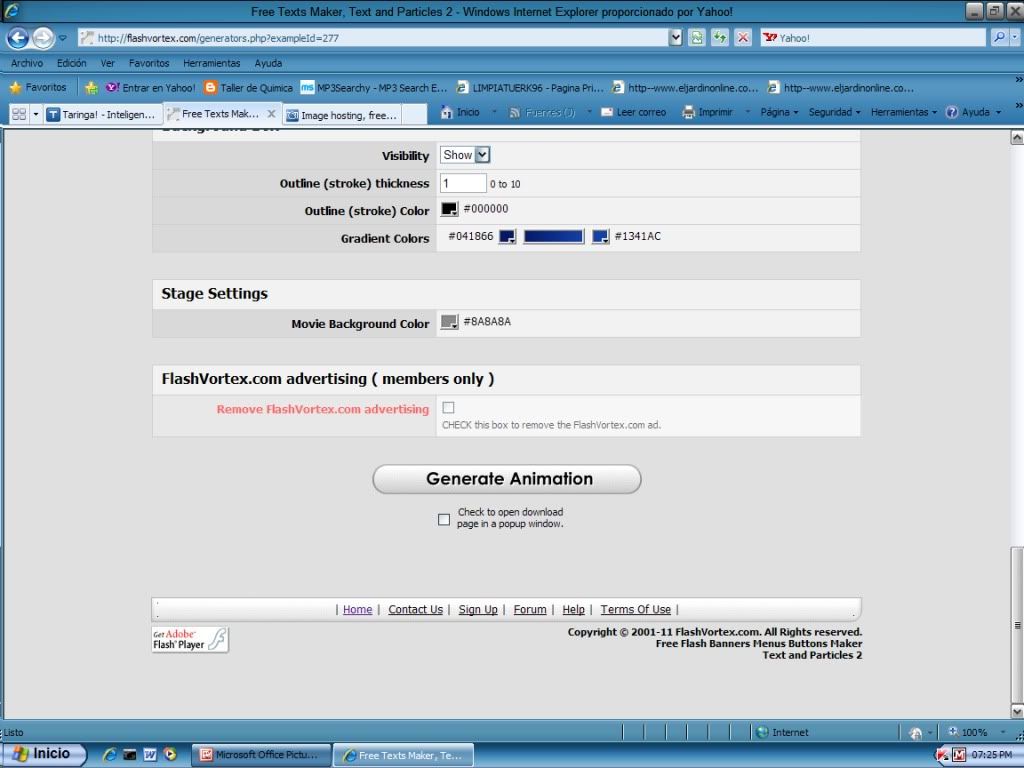Screen dimensions: 1024x768
Task: Click the Ayuda question mark icon
Action: tap(952, 112)
